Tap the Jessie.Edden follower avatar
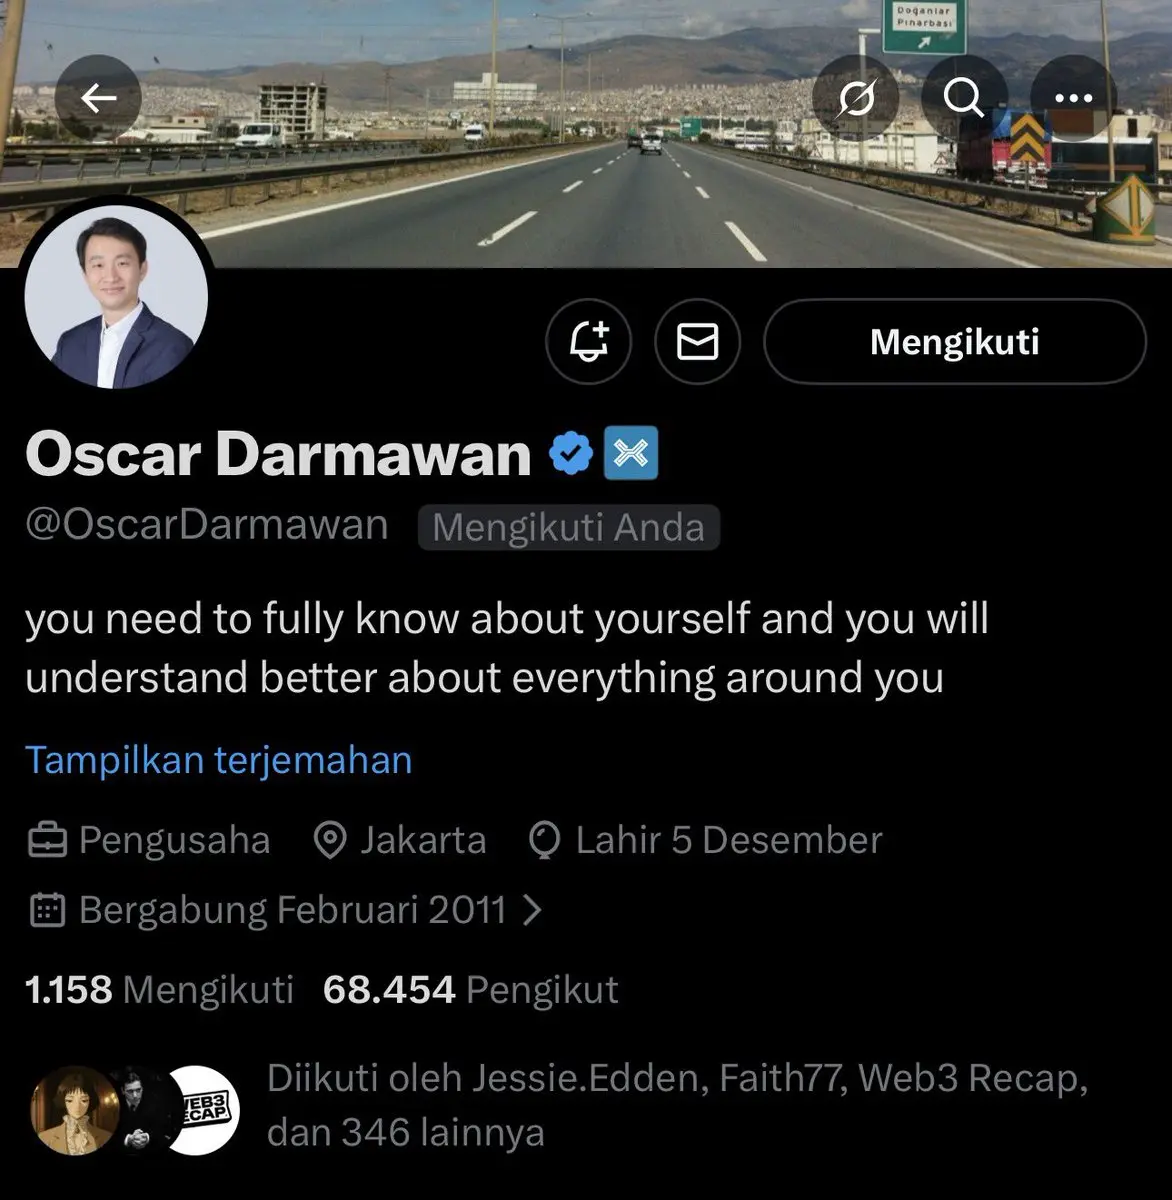This screenshot has width=1172, height=1200. pos(75,1110)
